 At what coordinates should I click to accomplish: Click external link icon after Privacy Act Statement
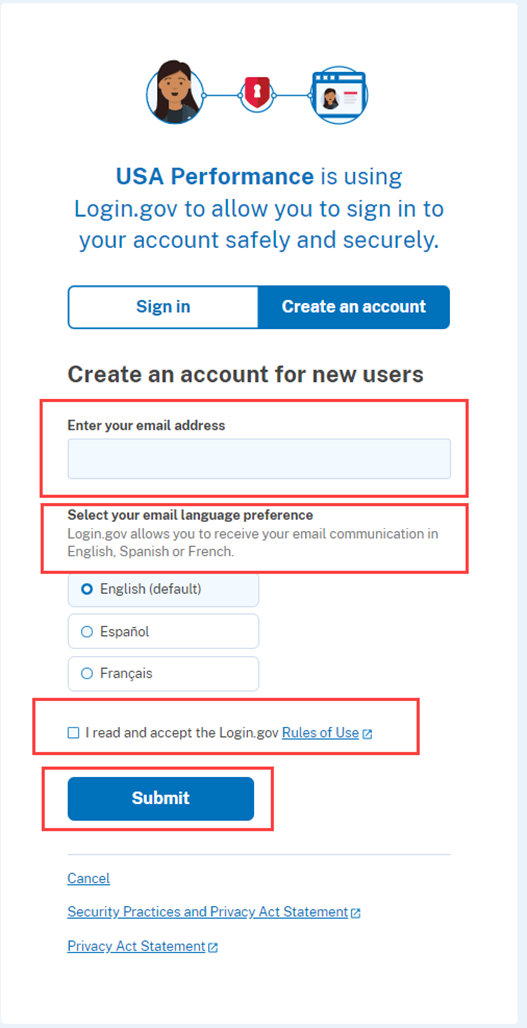click(213, 947)
